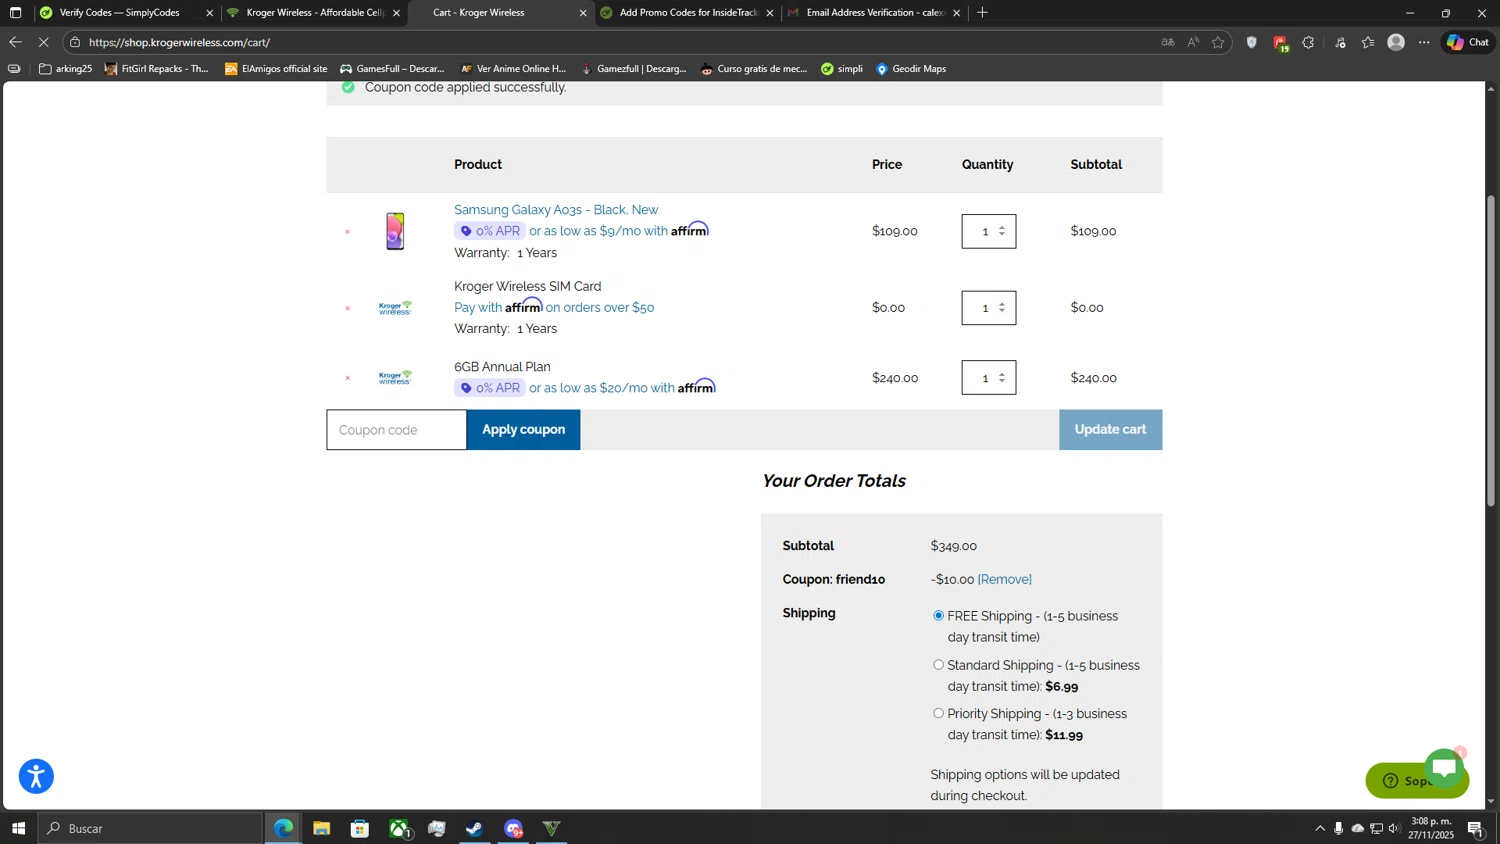Go back to previous page
Screen dimensions: 1500x844
15,42
